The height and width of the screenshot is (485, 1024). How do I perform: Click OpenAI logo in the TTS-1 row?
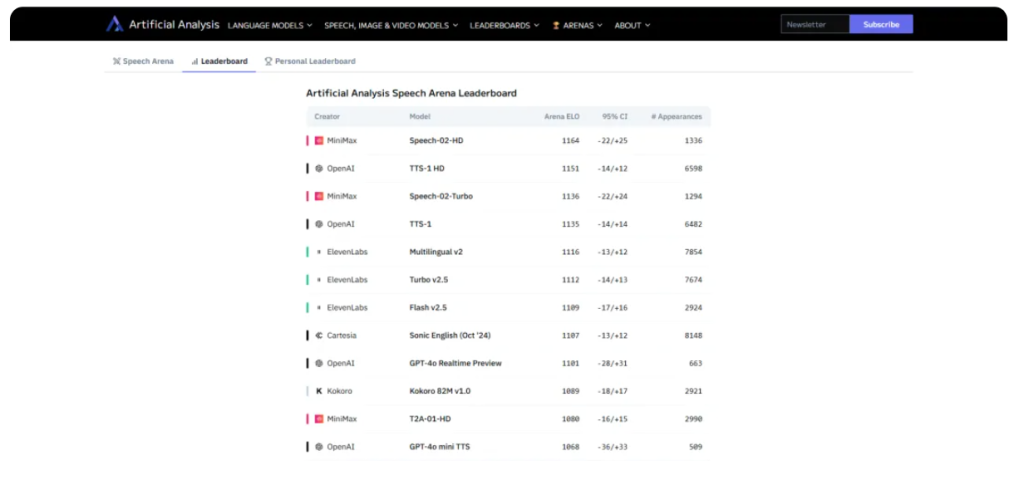tap(319, 224)
